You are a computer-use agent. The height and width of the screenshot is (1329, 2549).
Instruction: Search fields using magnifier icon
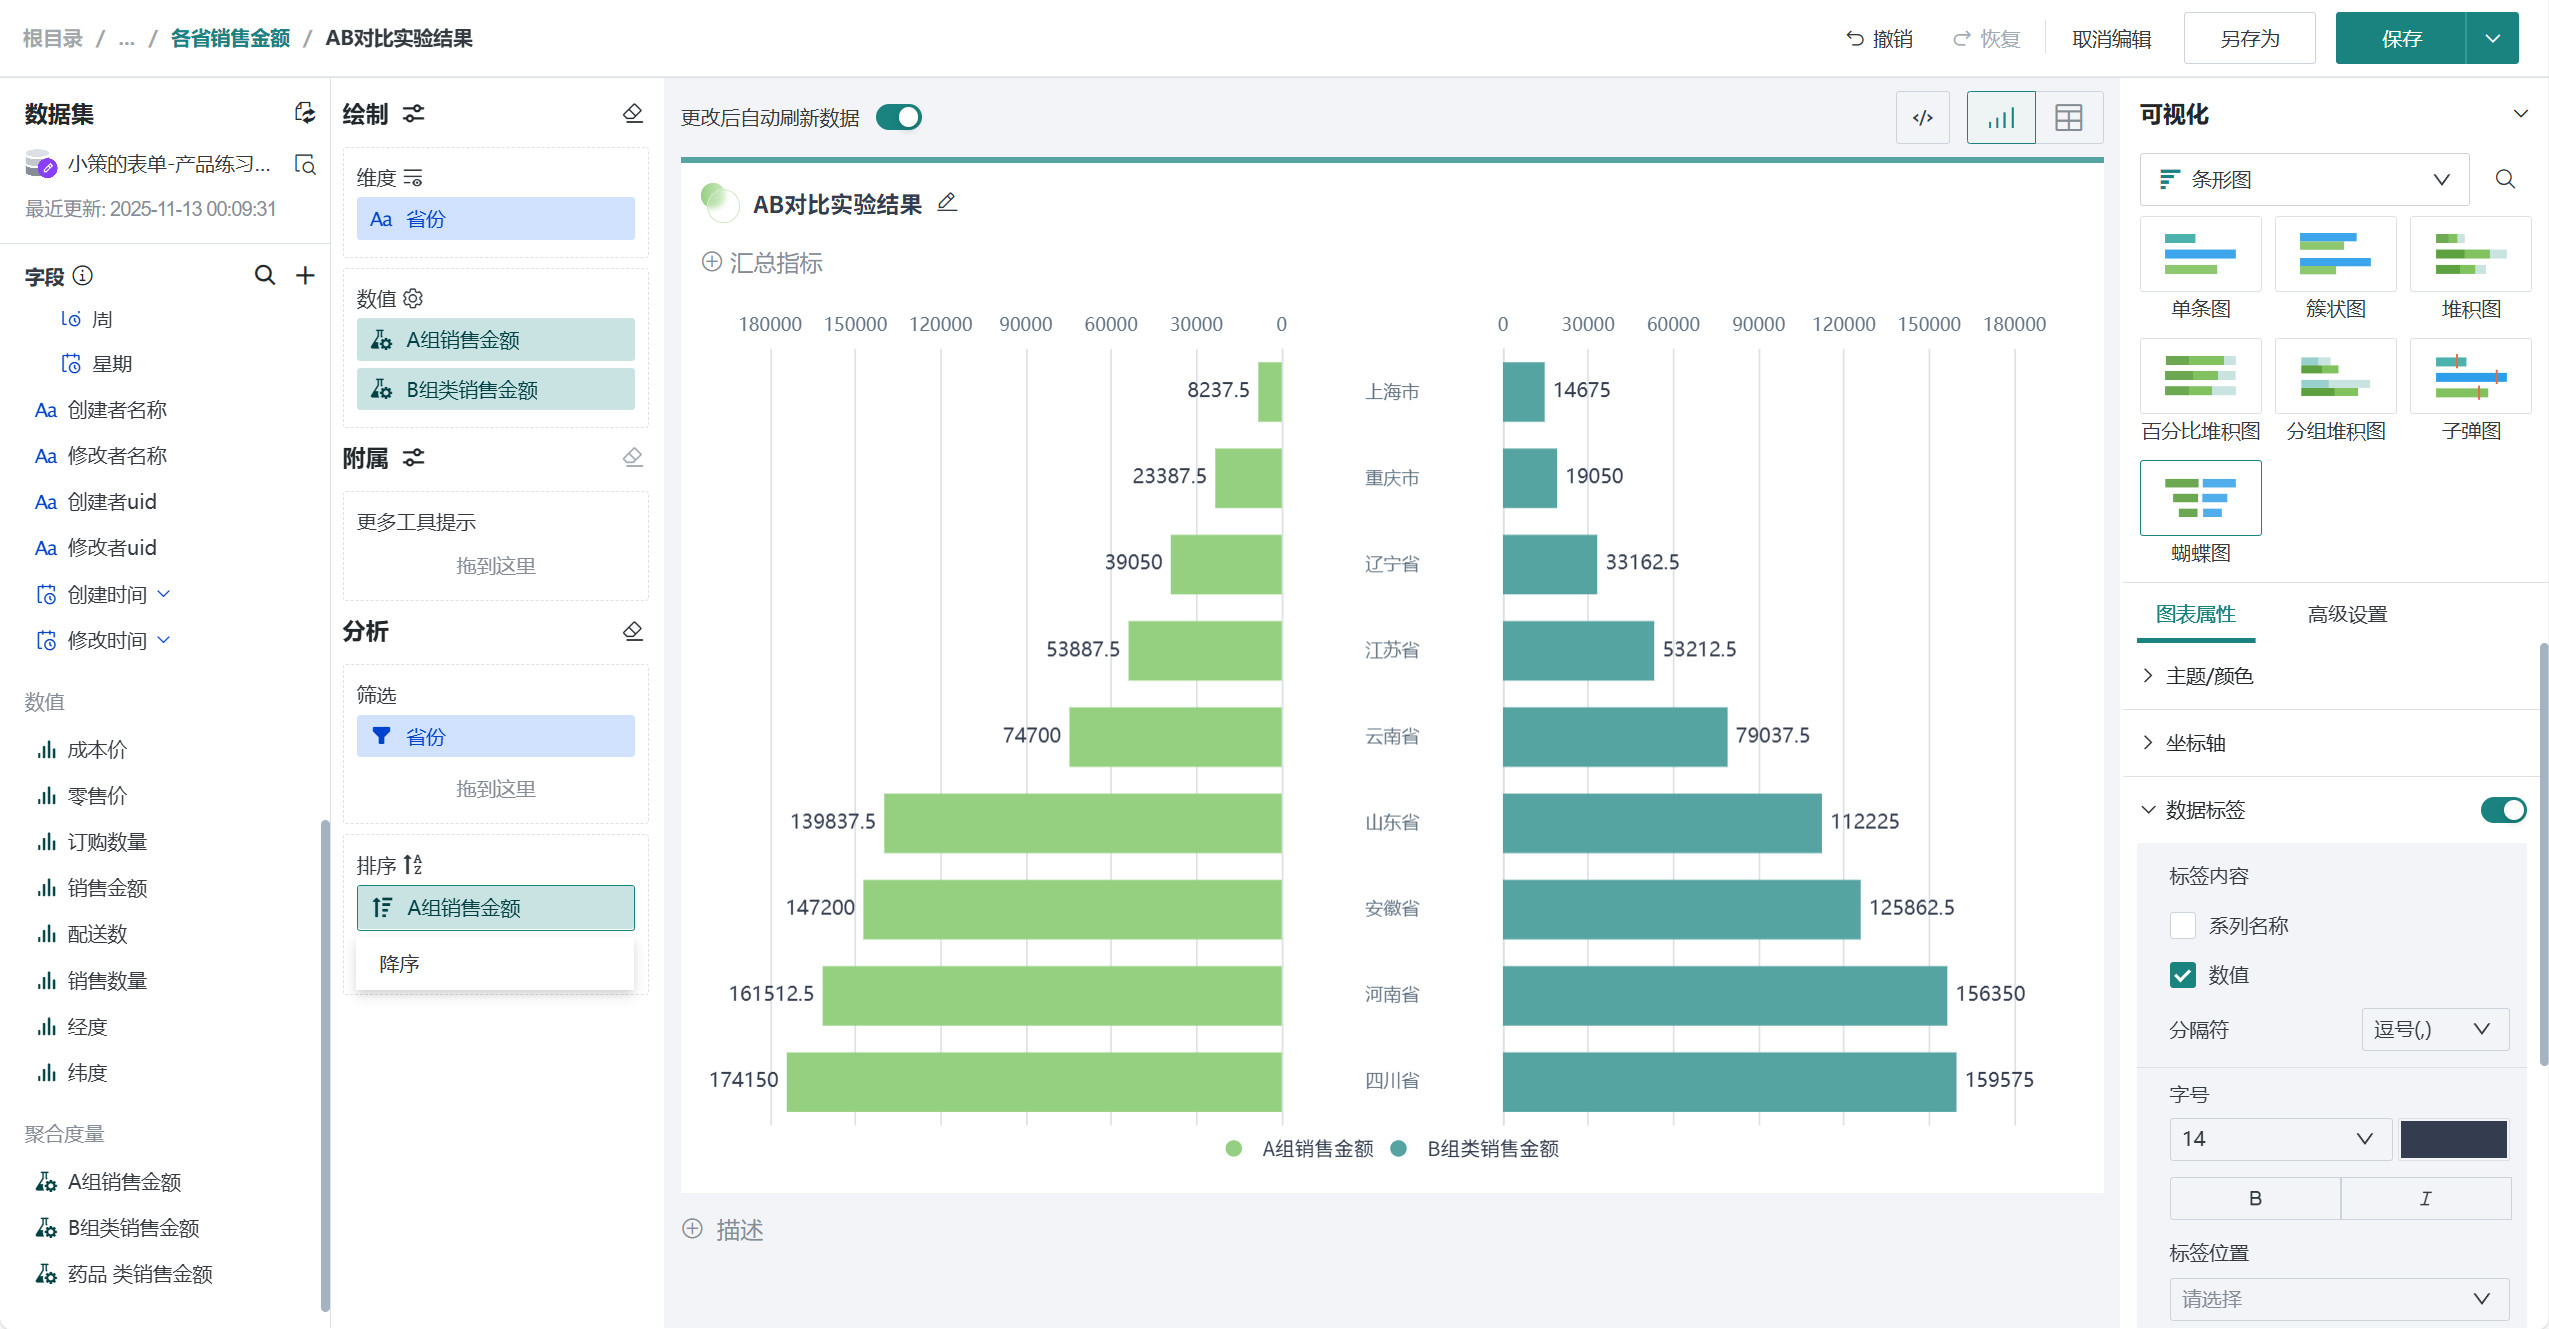pos(264,275)
